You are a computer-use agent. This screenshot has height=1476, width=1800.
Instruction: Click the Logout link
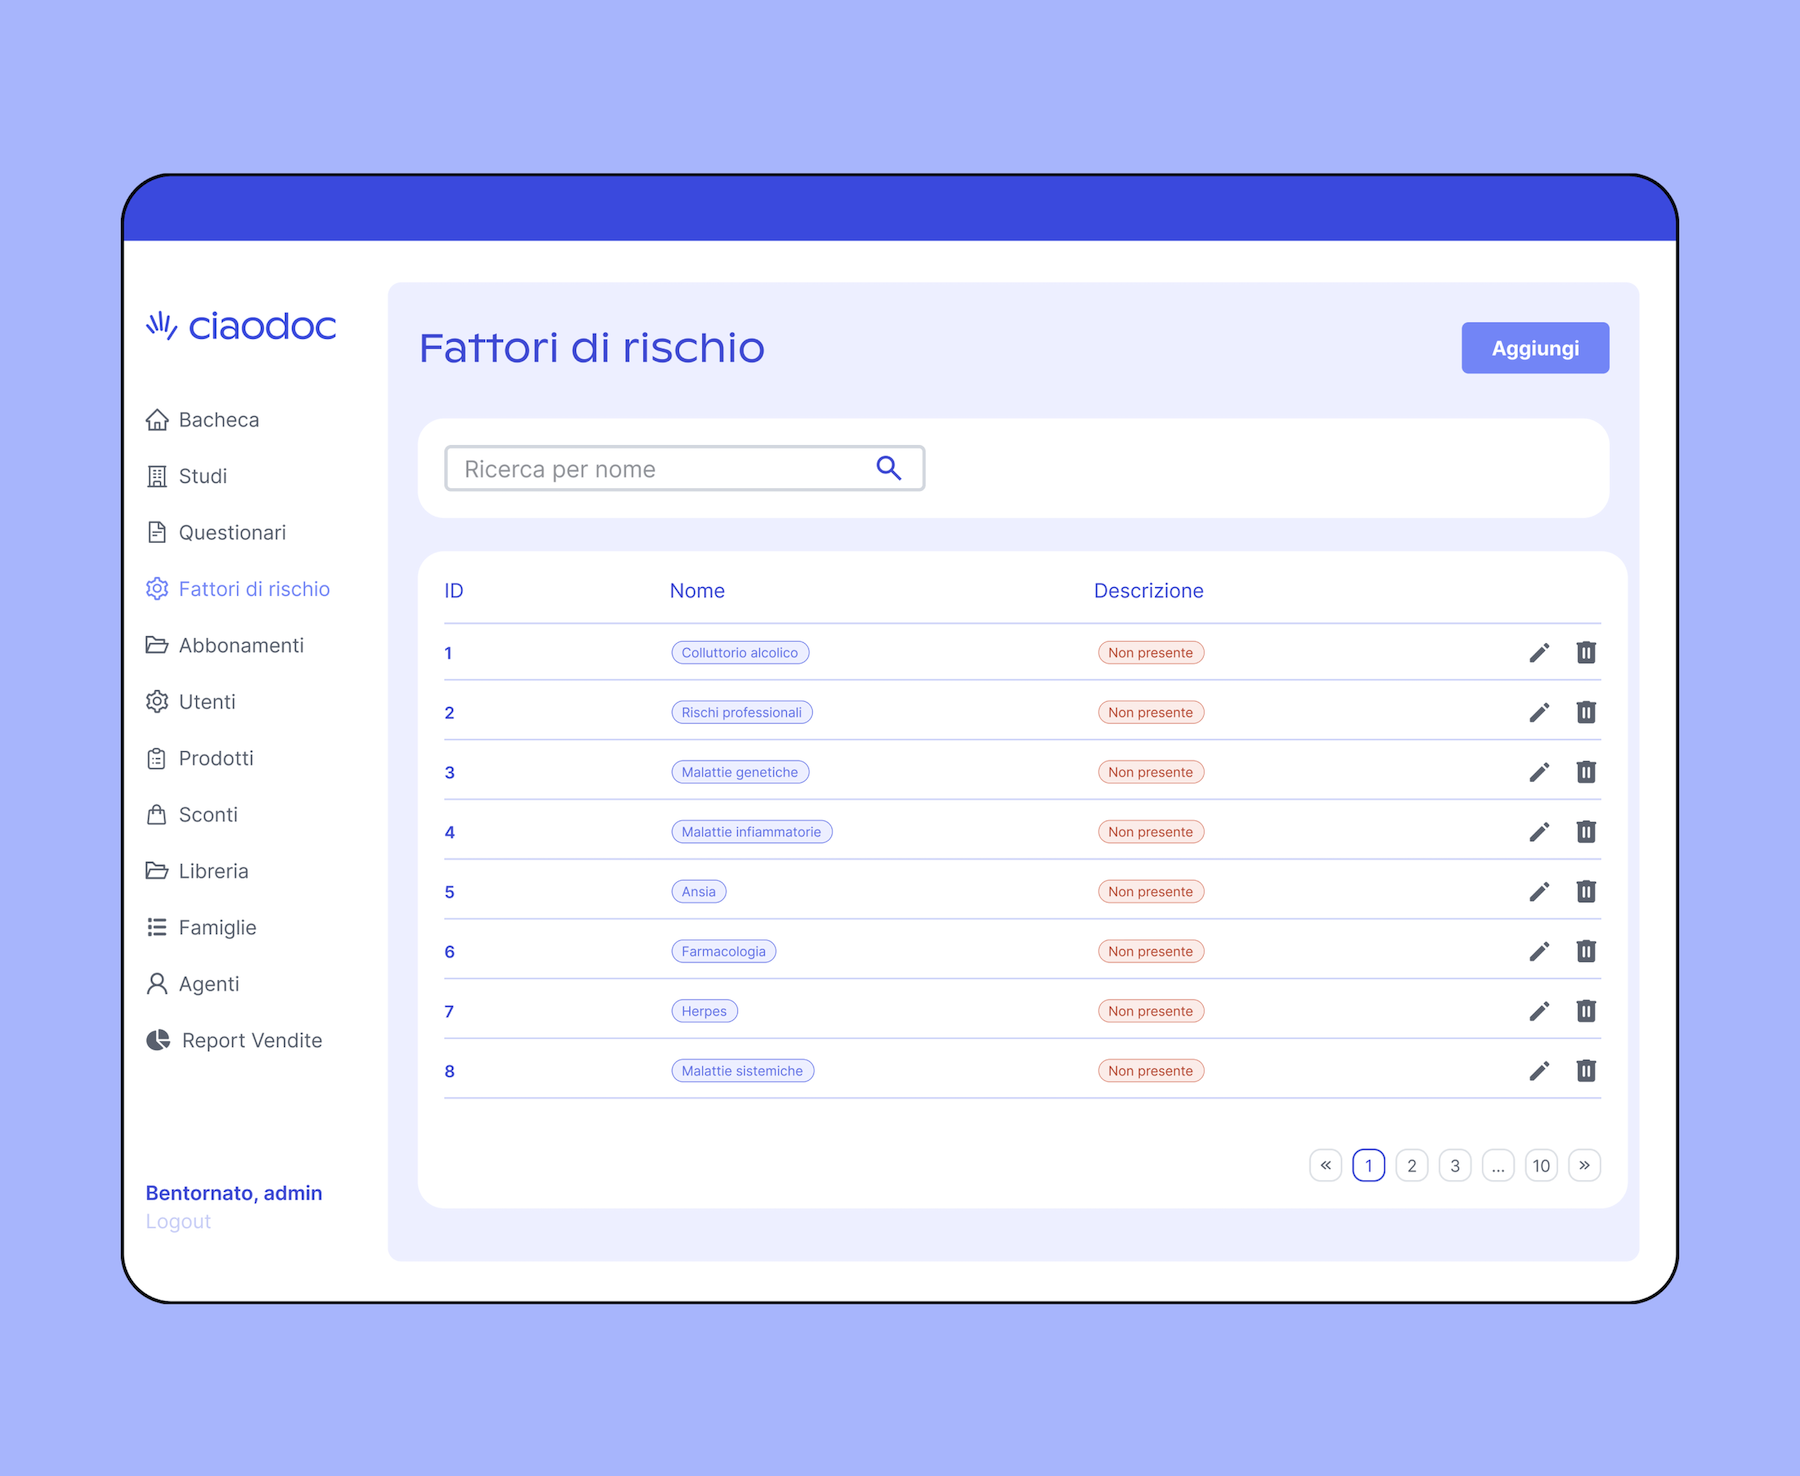pyautogui.click(x=178, y=1222)
